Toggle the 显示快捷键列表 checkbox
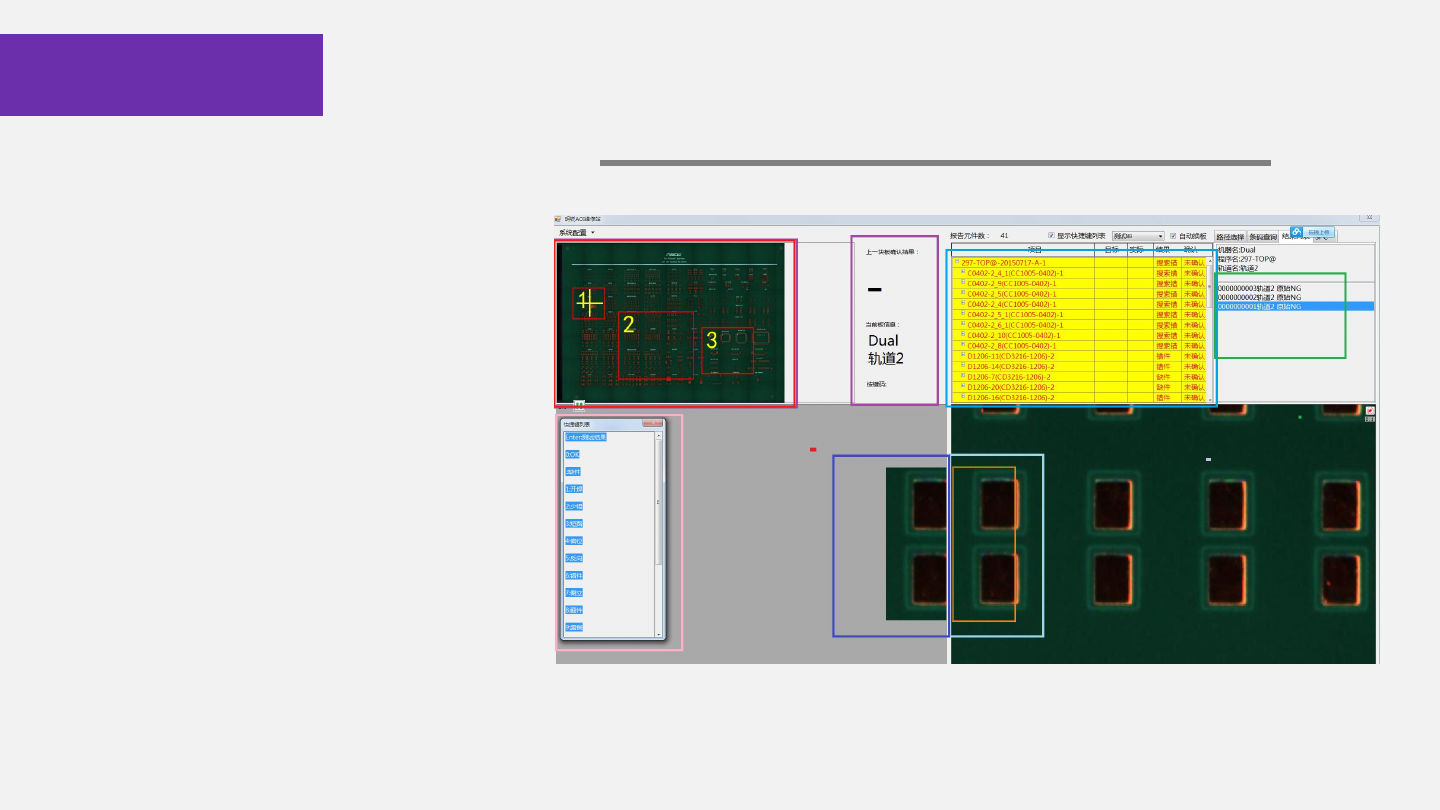 pos(1051,236)
